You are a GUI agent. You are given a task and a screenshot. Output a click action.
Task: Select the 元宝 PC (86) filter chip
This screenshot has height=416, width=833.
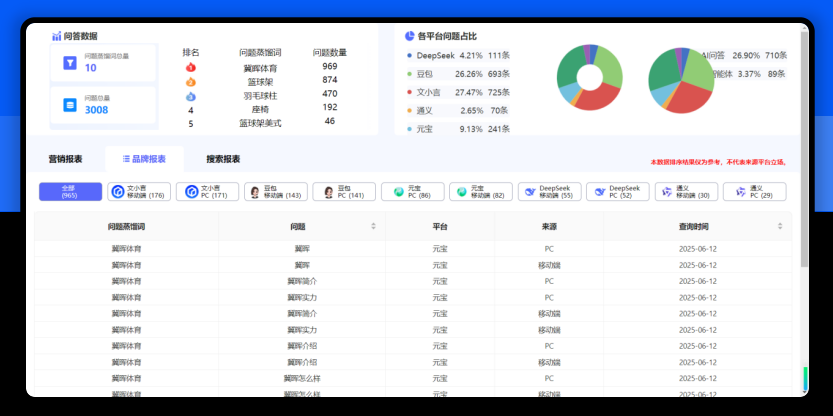click(x=412, y=192)
